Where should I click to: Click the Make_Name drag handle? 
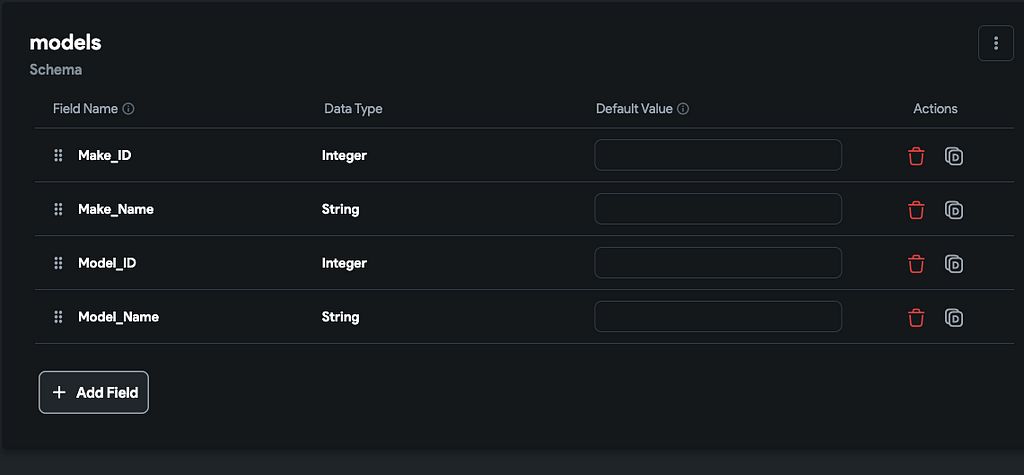(x=58, y=210)
